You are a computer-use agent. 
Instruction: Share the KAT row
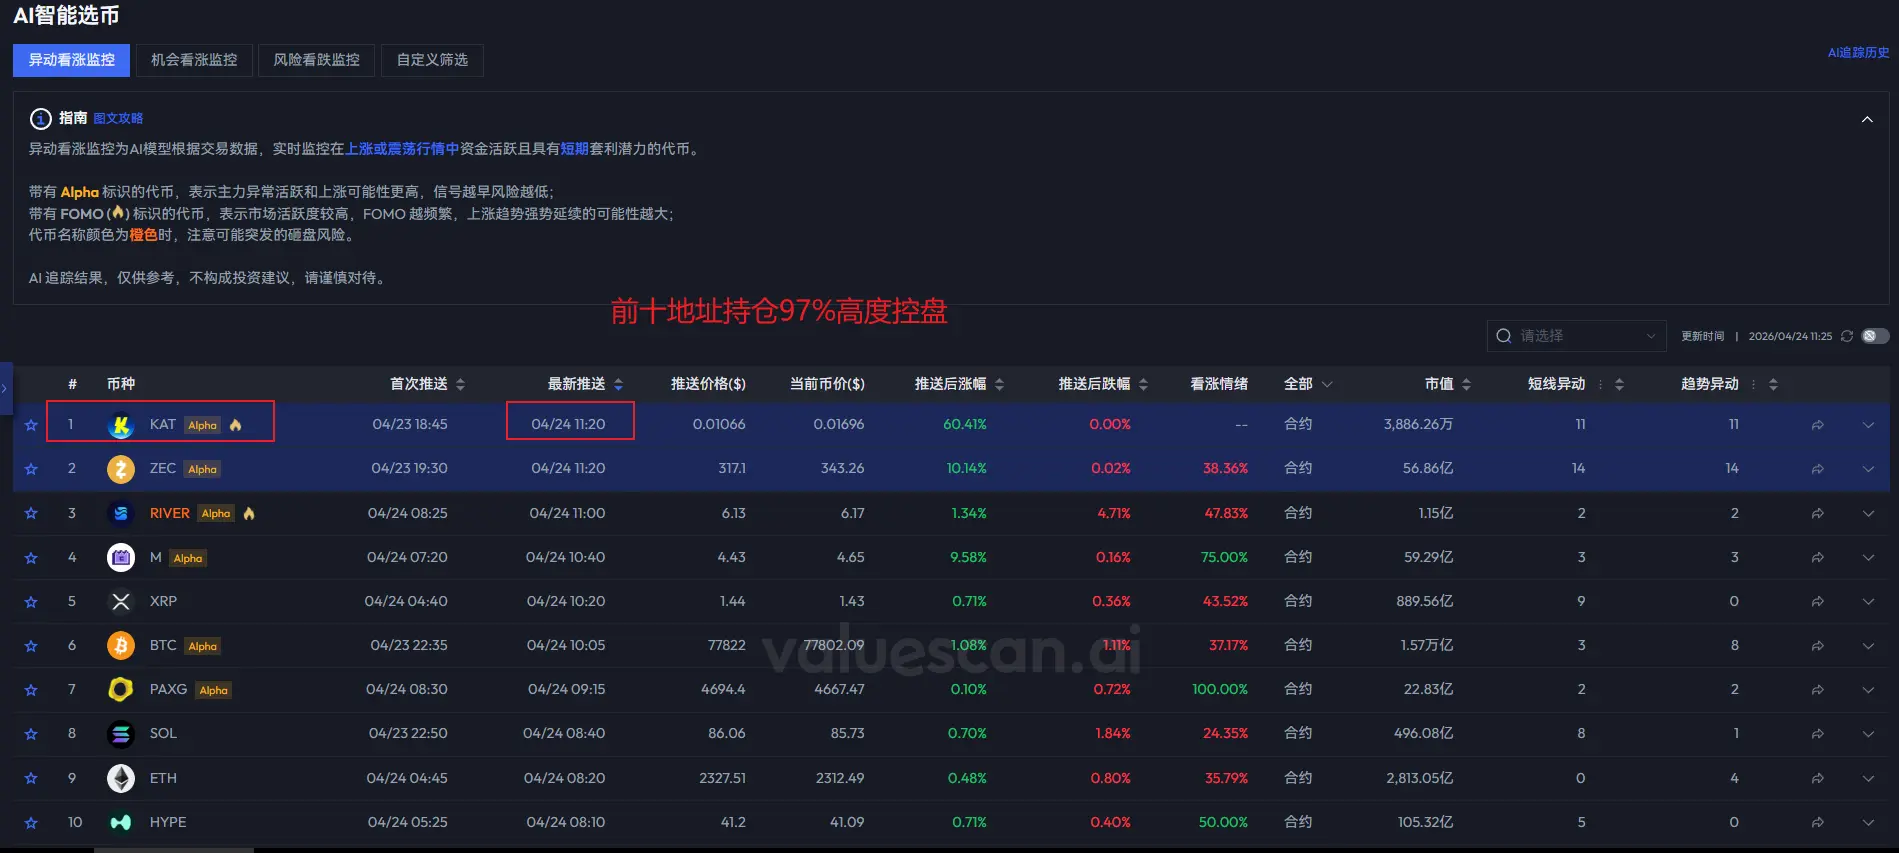pyautogui.click(x=1817, y=425)
